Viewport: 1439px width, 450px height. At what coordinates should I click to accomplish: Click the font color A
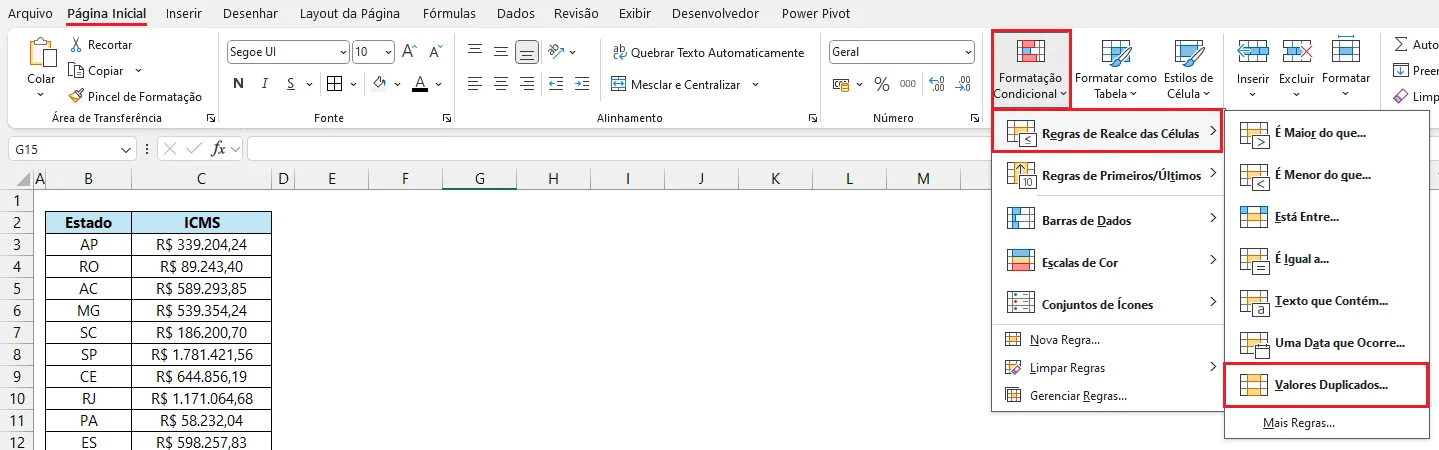point(421,84)
